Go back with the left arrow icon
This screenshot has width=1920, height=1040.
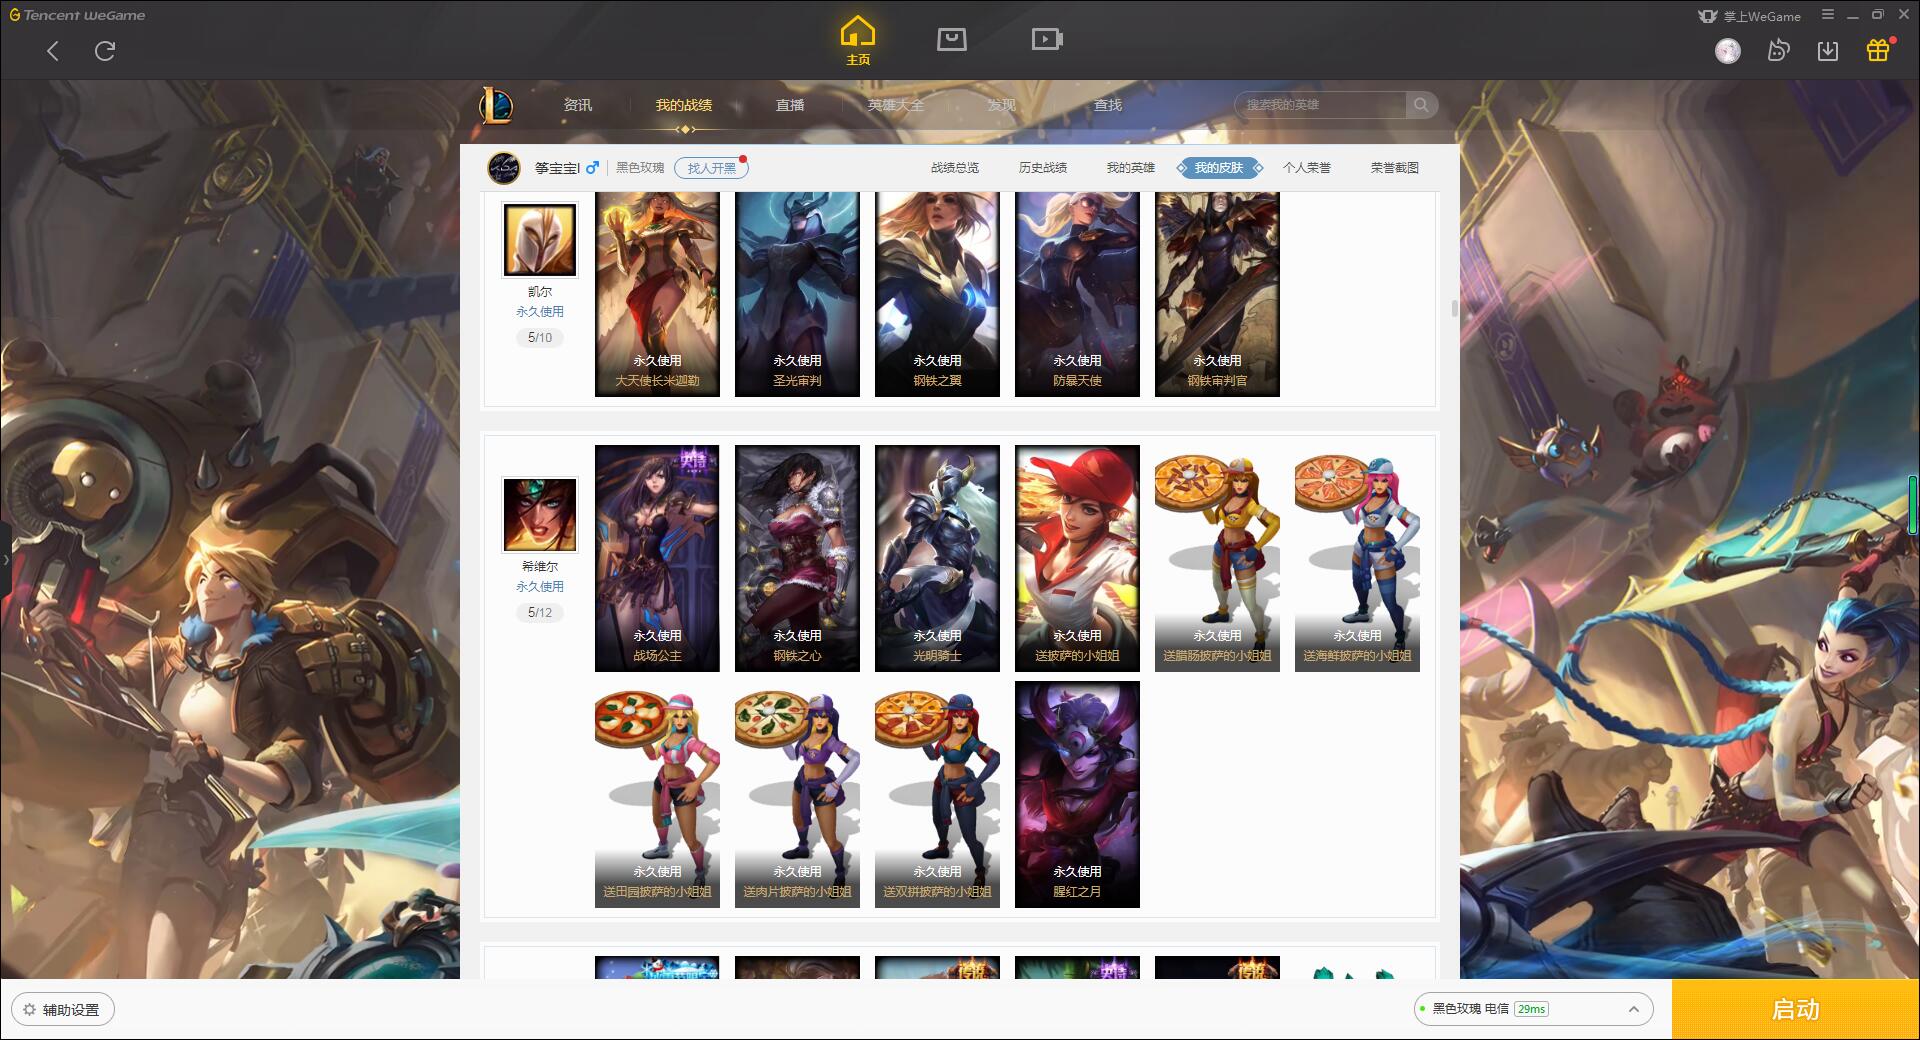click(53, 51)
